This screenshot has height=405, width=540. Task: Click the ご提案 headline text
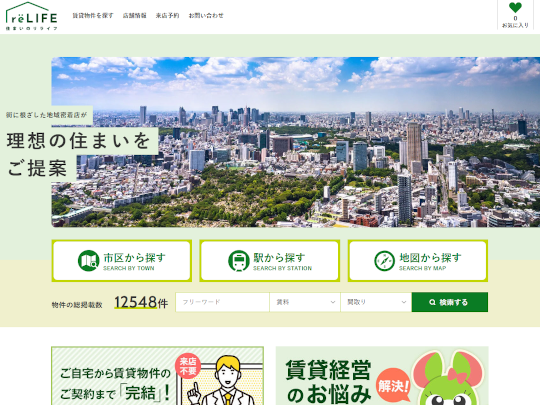click(37, 168)
